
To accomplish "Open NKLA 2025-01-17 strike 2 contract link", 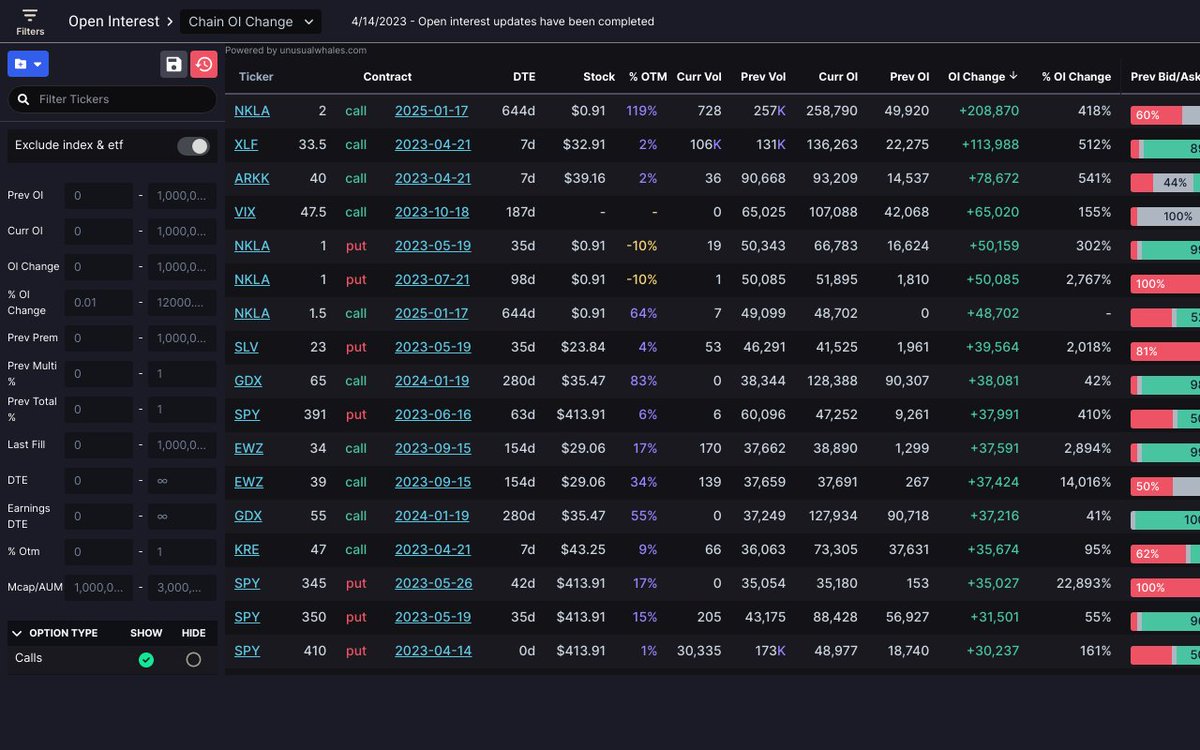I will pyautogui.click(x=432, y=111).
